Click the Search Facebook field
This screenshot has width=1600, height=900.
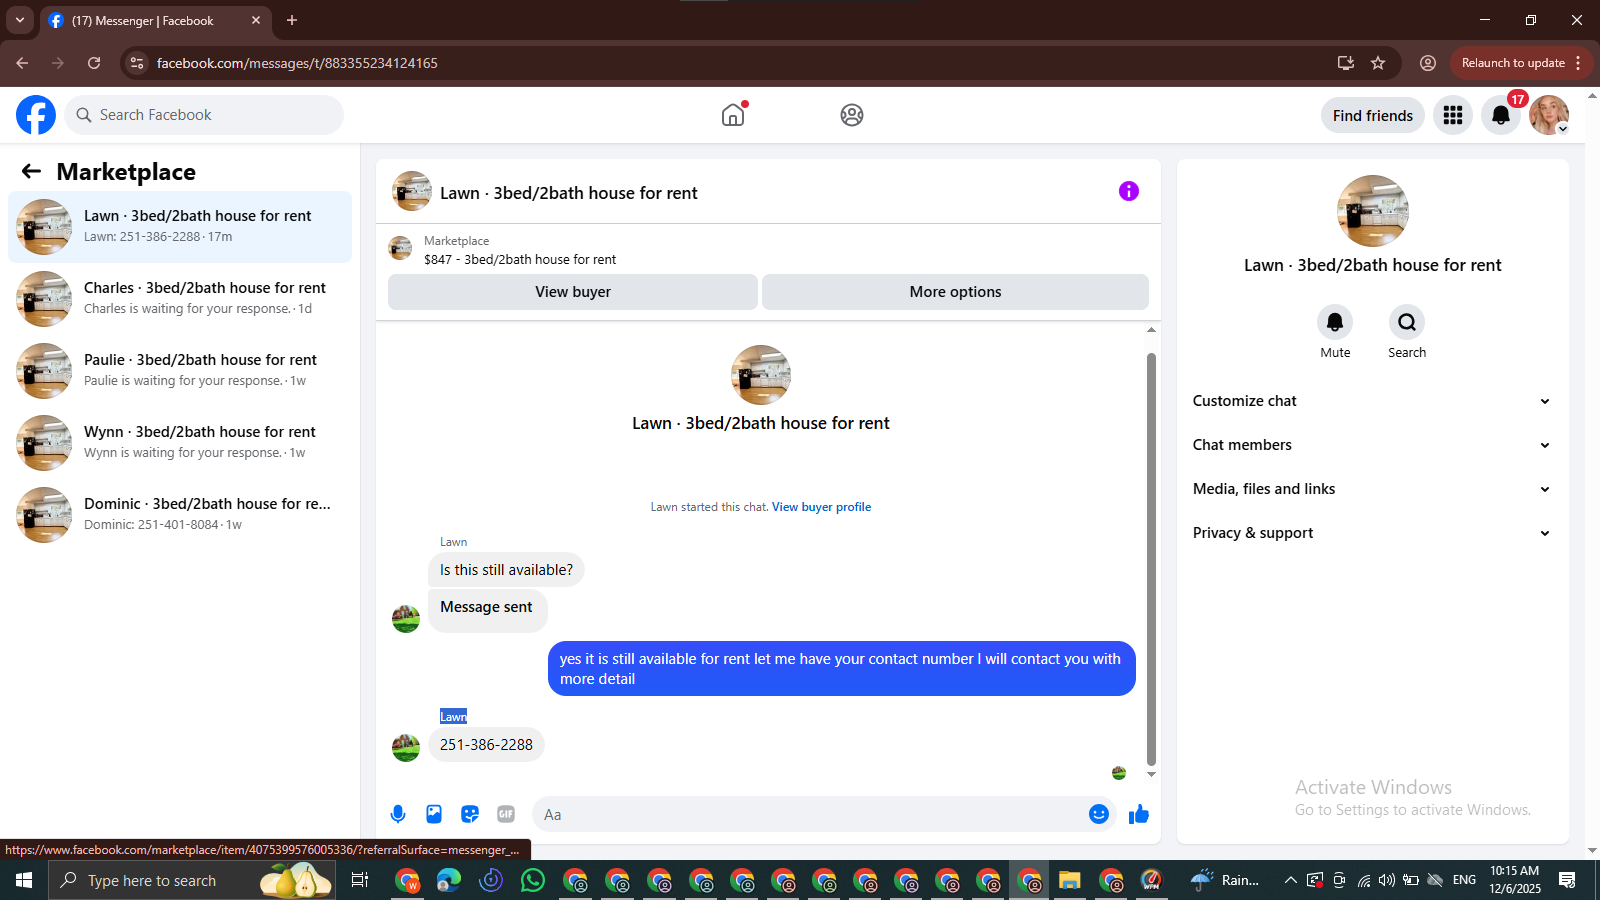click(x=204, y=115)
